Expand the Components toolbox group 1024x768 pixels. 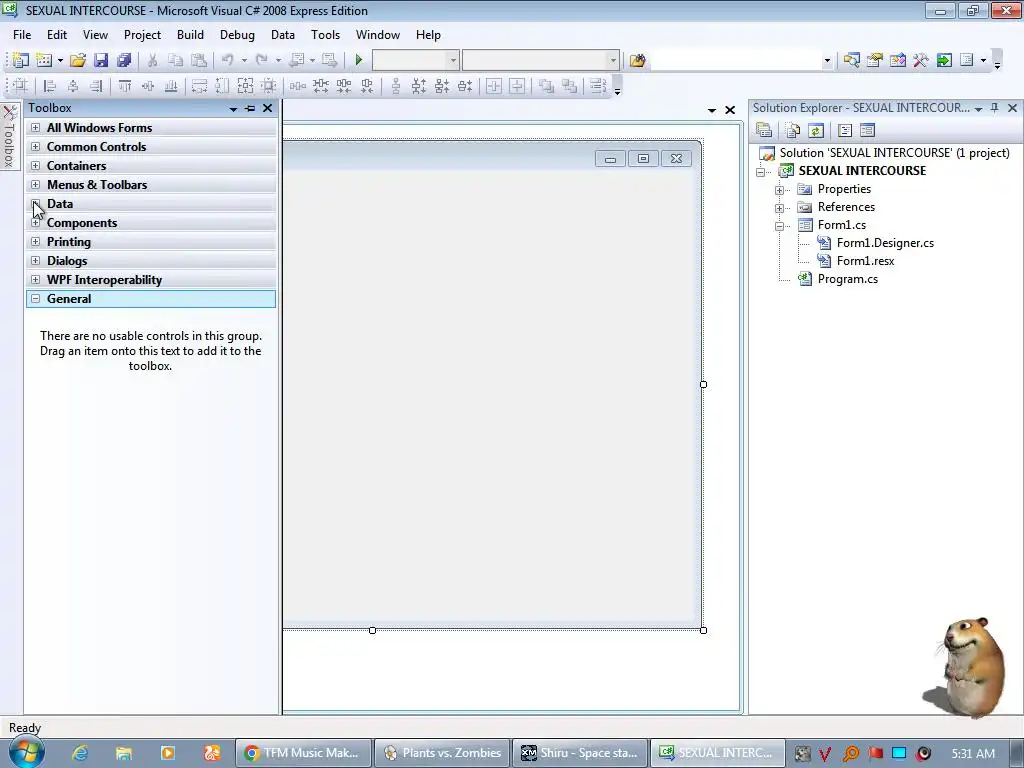pyautogui.click(x=35, y=223)
